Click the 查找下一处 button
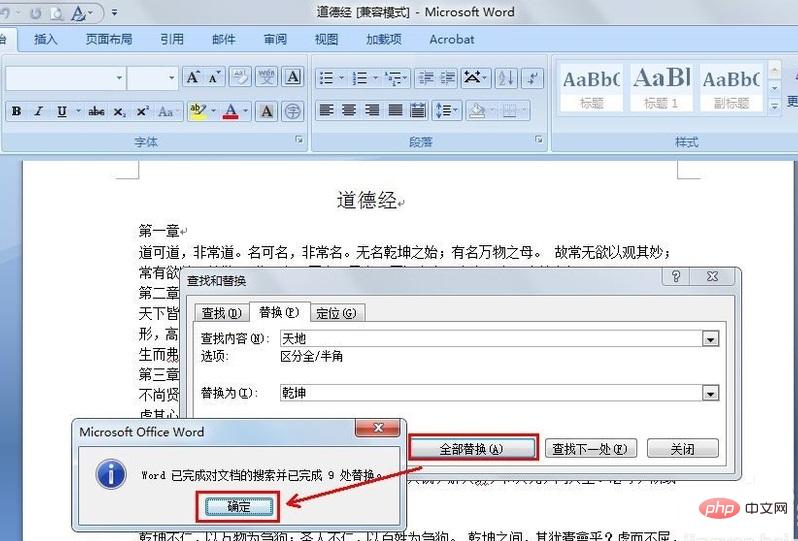Viewport: 798px width, 541px height. tap(590, 449)
